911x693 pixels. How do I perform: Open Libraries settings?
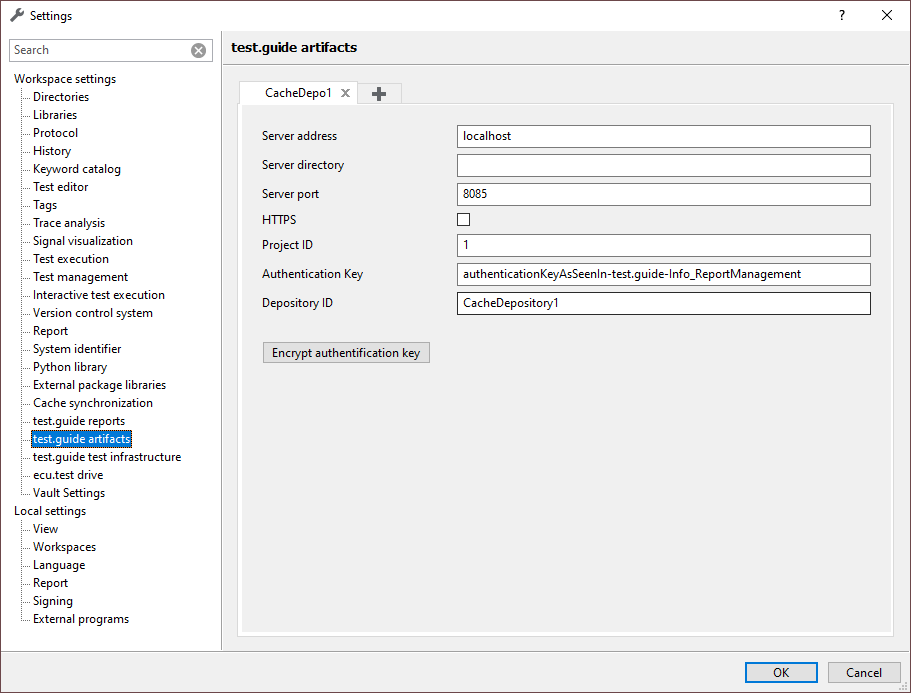coord(55,115)
